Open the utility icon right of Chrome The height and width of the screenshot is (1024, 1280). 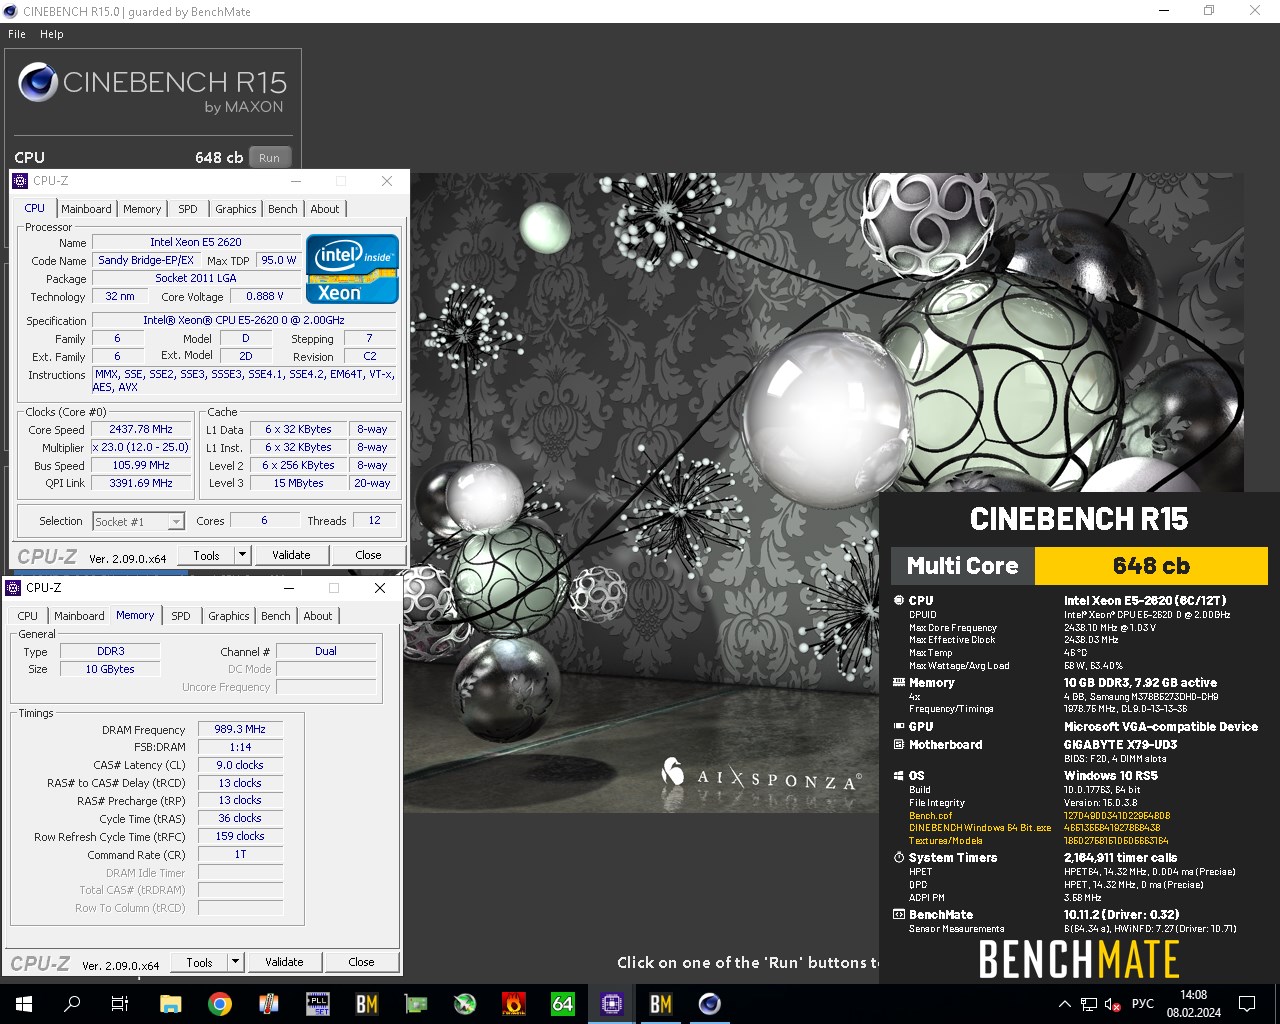coord(269,1004)
